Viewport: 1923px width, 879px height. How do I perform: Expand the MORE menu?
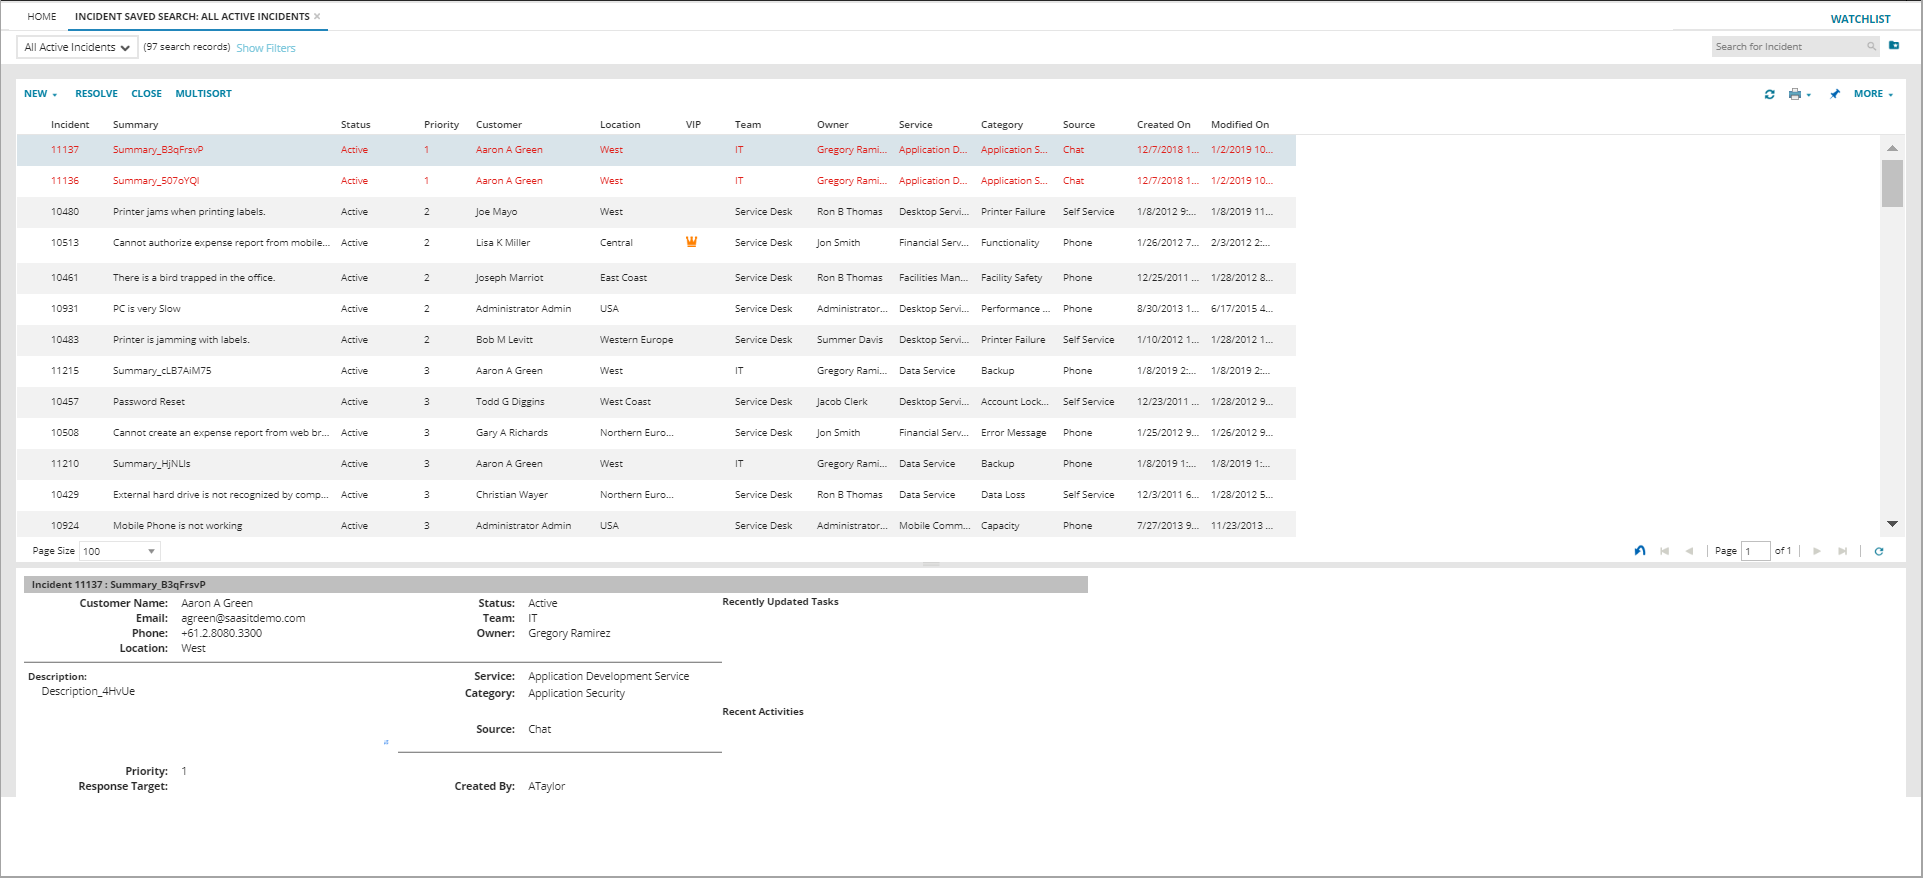[x=1872, y=94]
